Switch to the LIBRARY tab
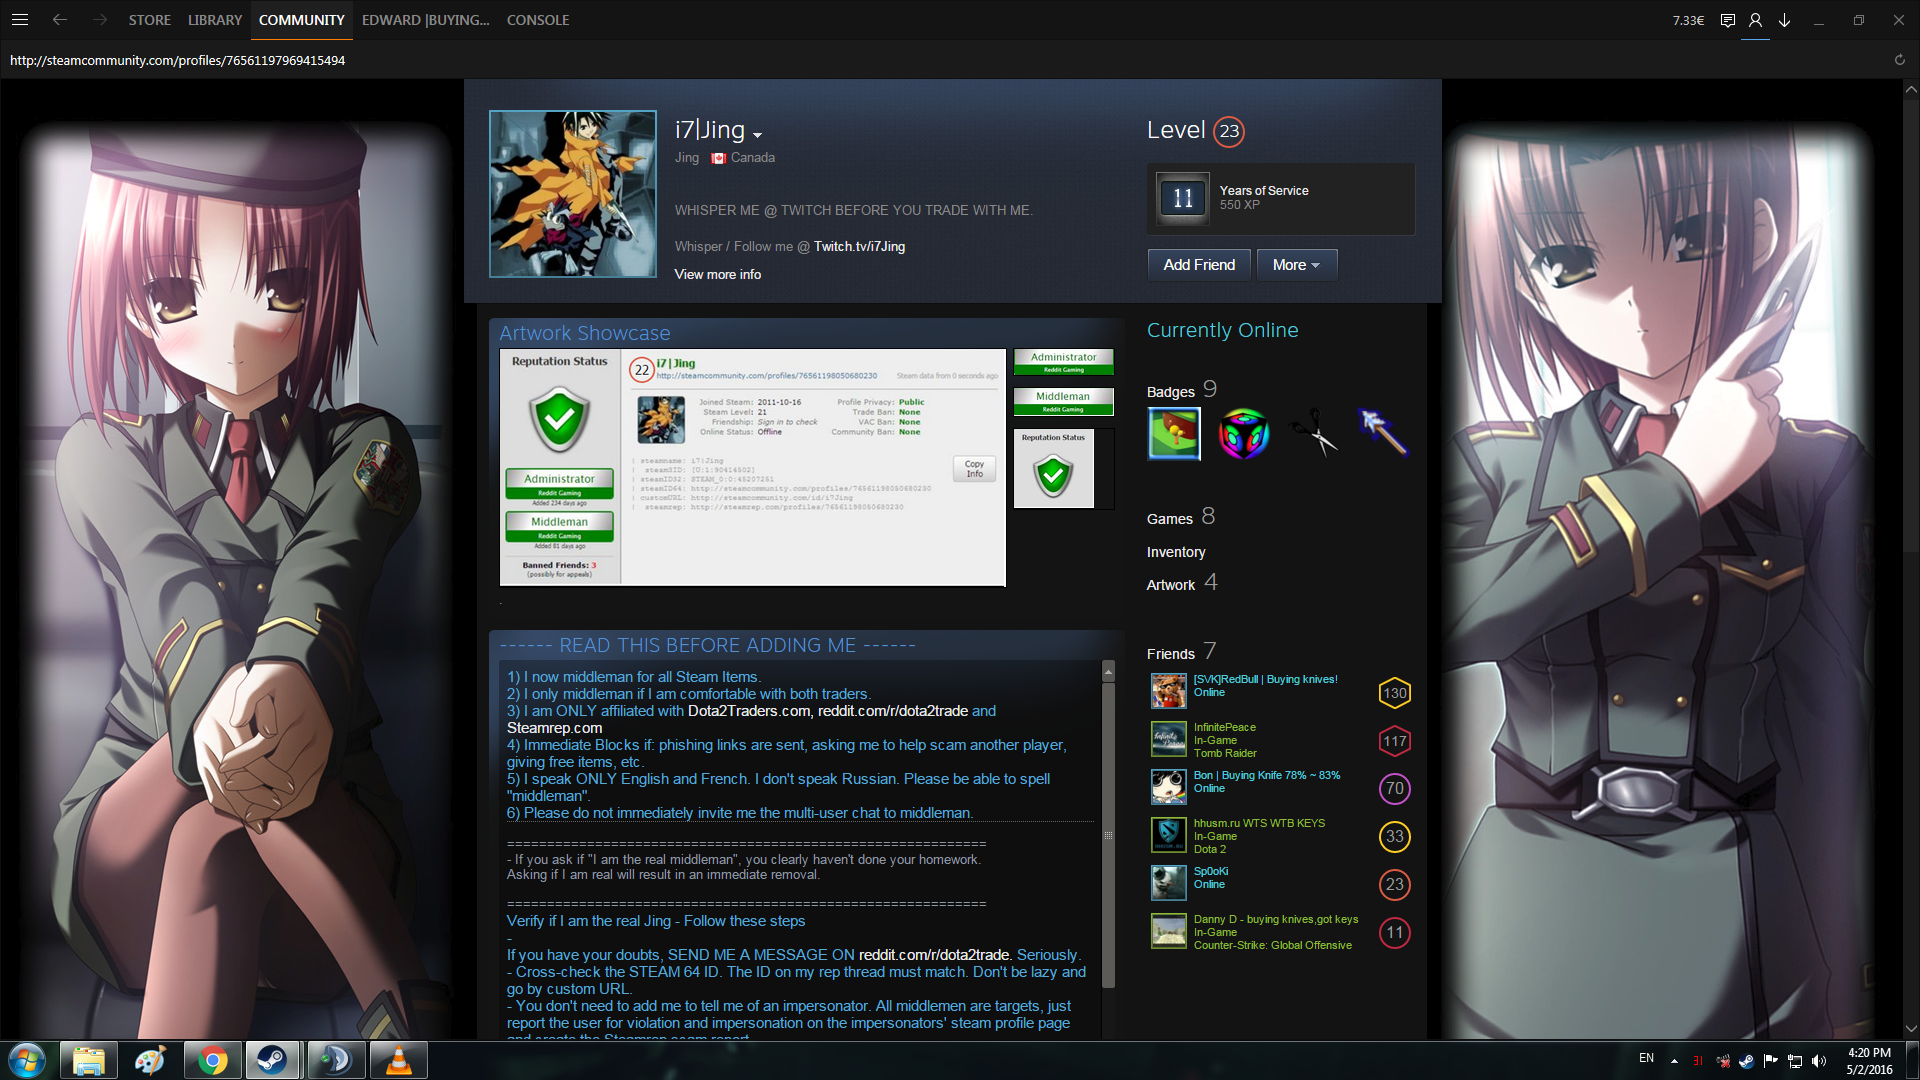 click(215, 20)
